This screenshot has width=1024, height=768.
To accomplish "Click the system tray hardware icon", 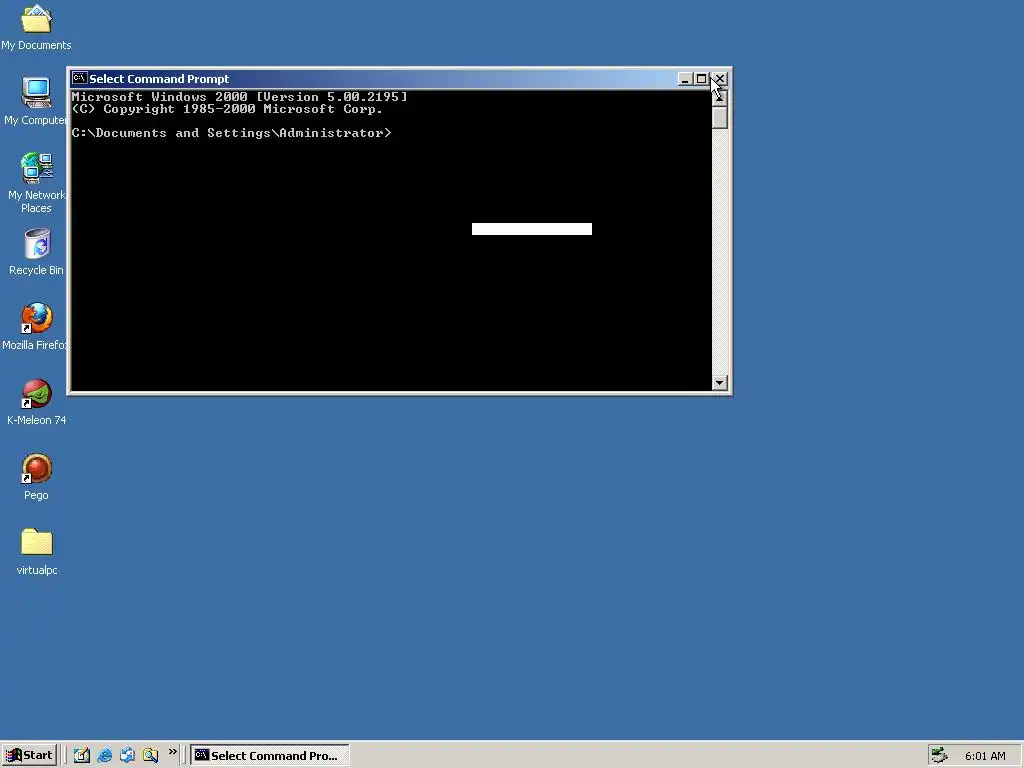I will point(939,755).
